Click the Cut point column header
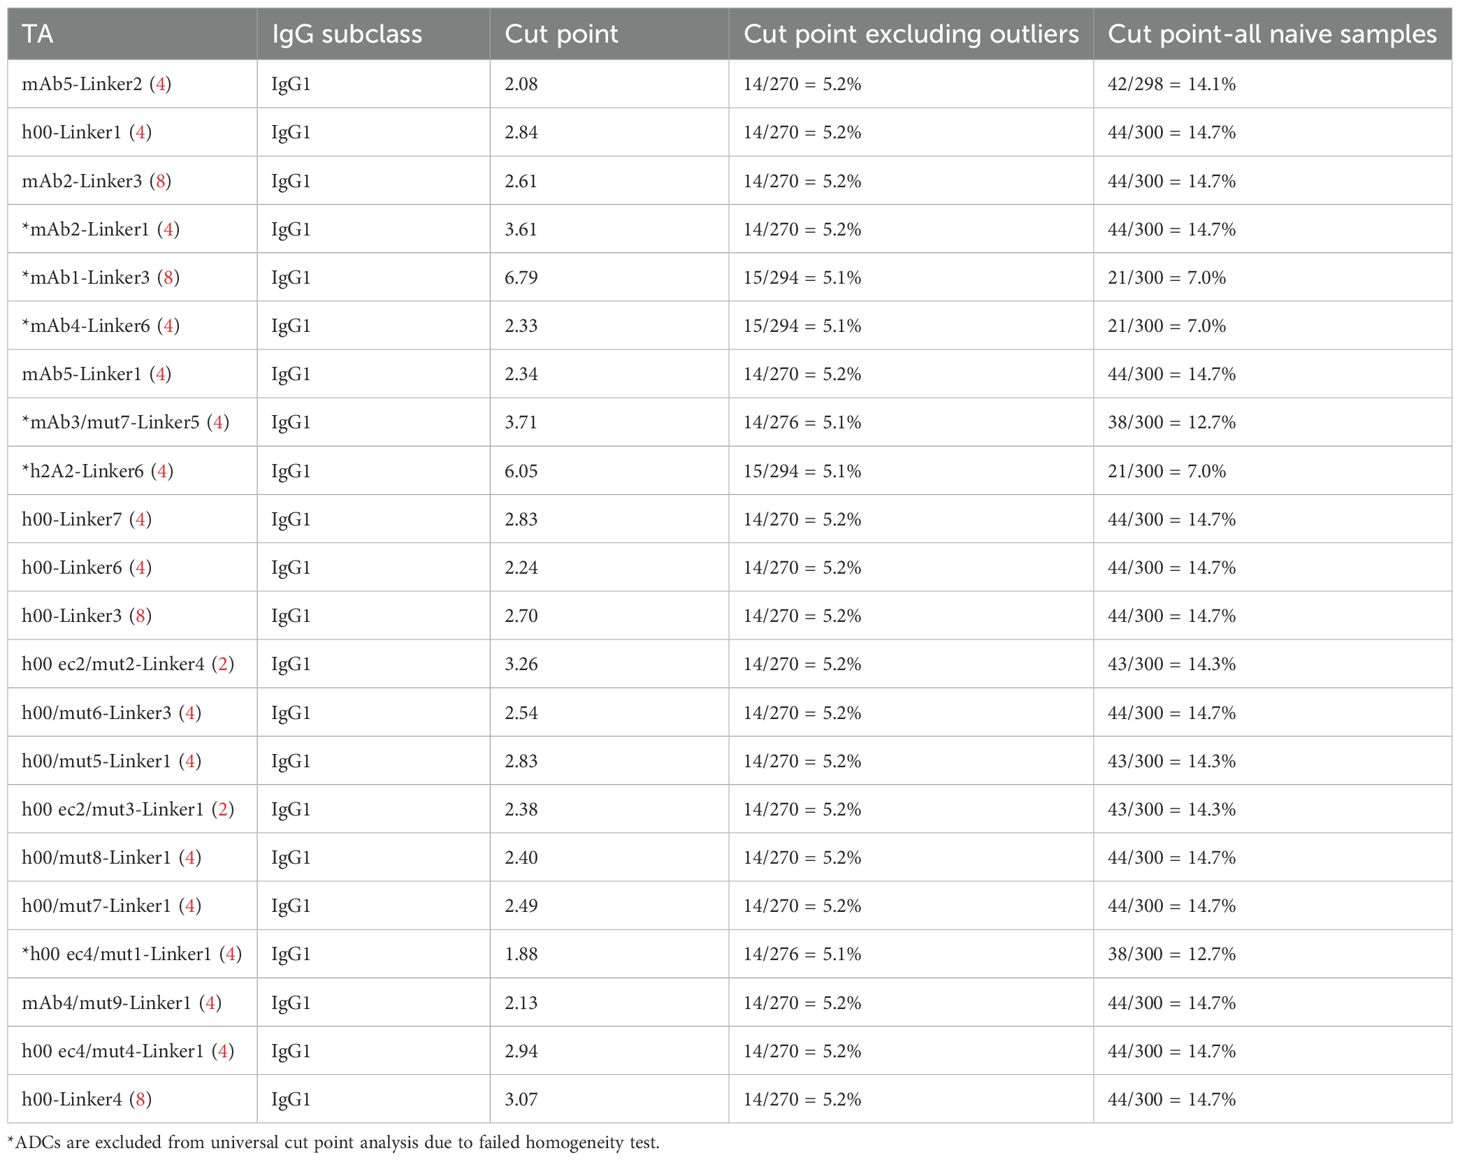 point(561,34)
